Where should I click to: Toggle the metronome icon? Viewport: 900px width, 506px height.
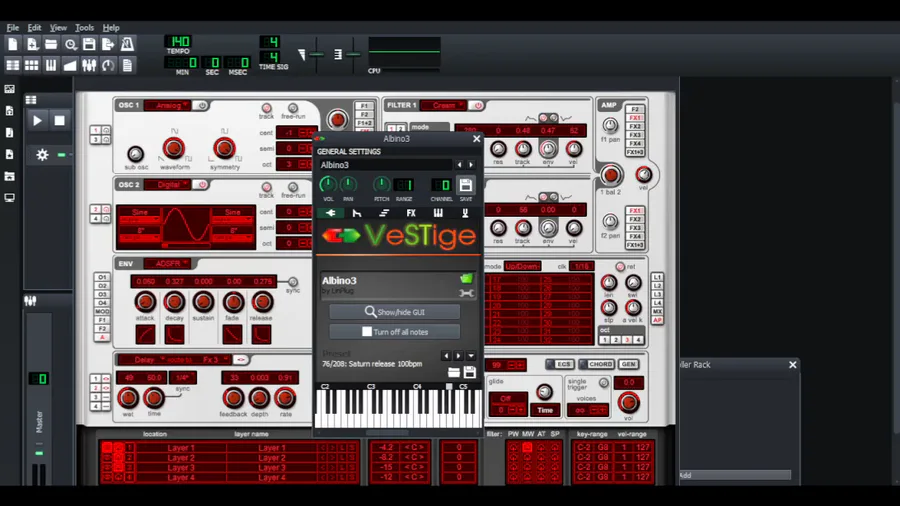(127, 44)
